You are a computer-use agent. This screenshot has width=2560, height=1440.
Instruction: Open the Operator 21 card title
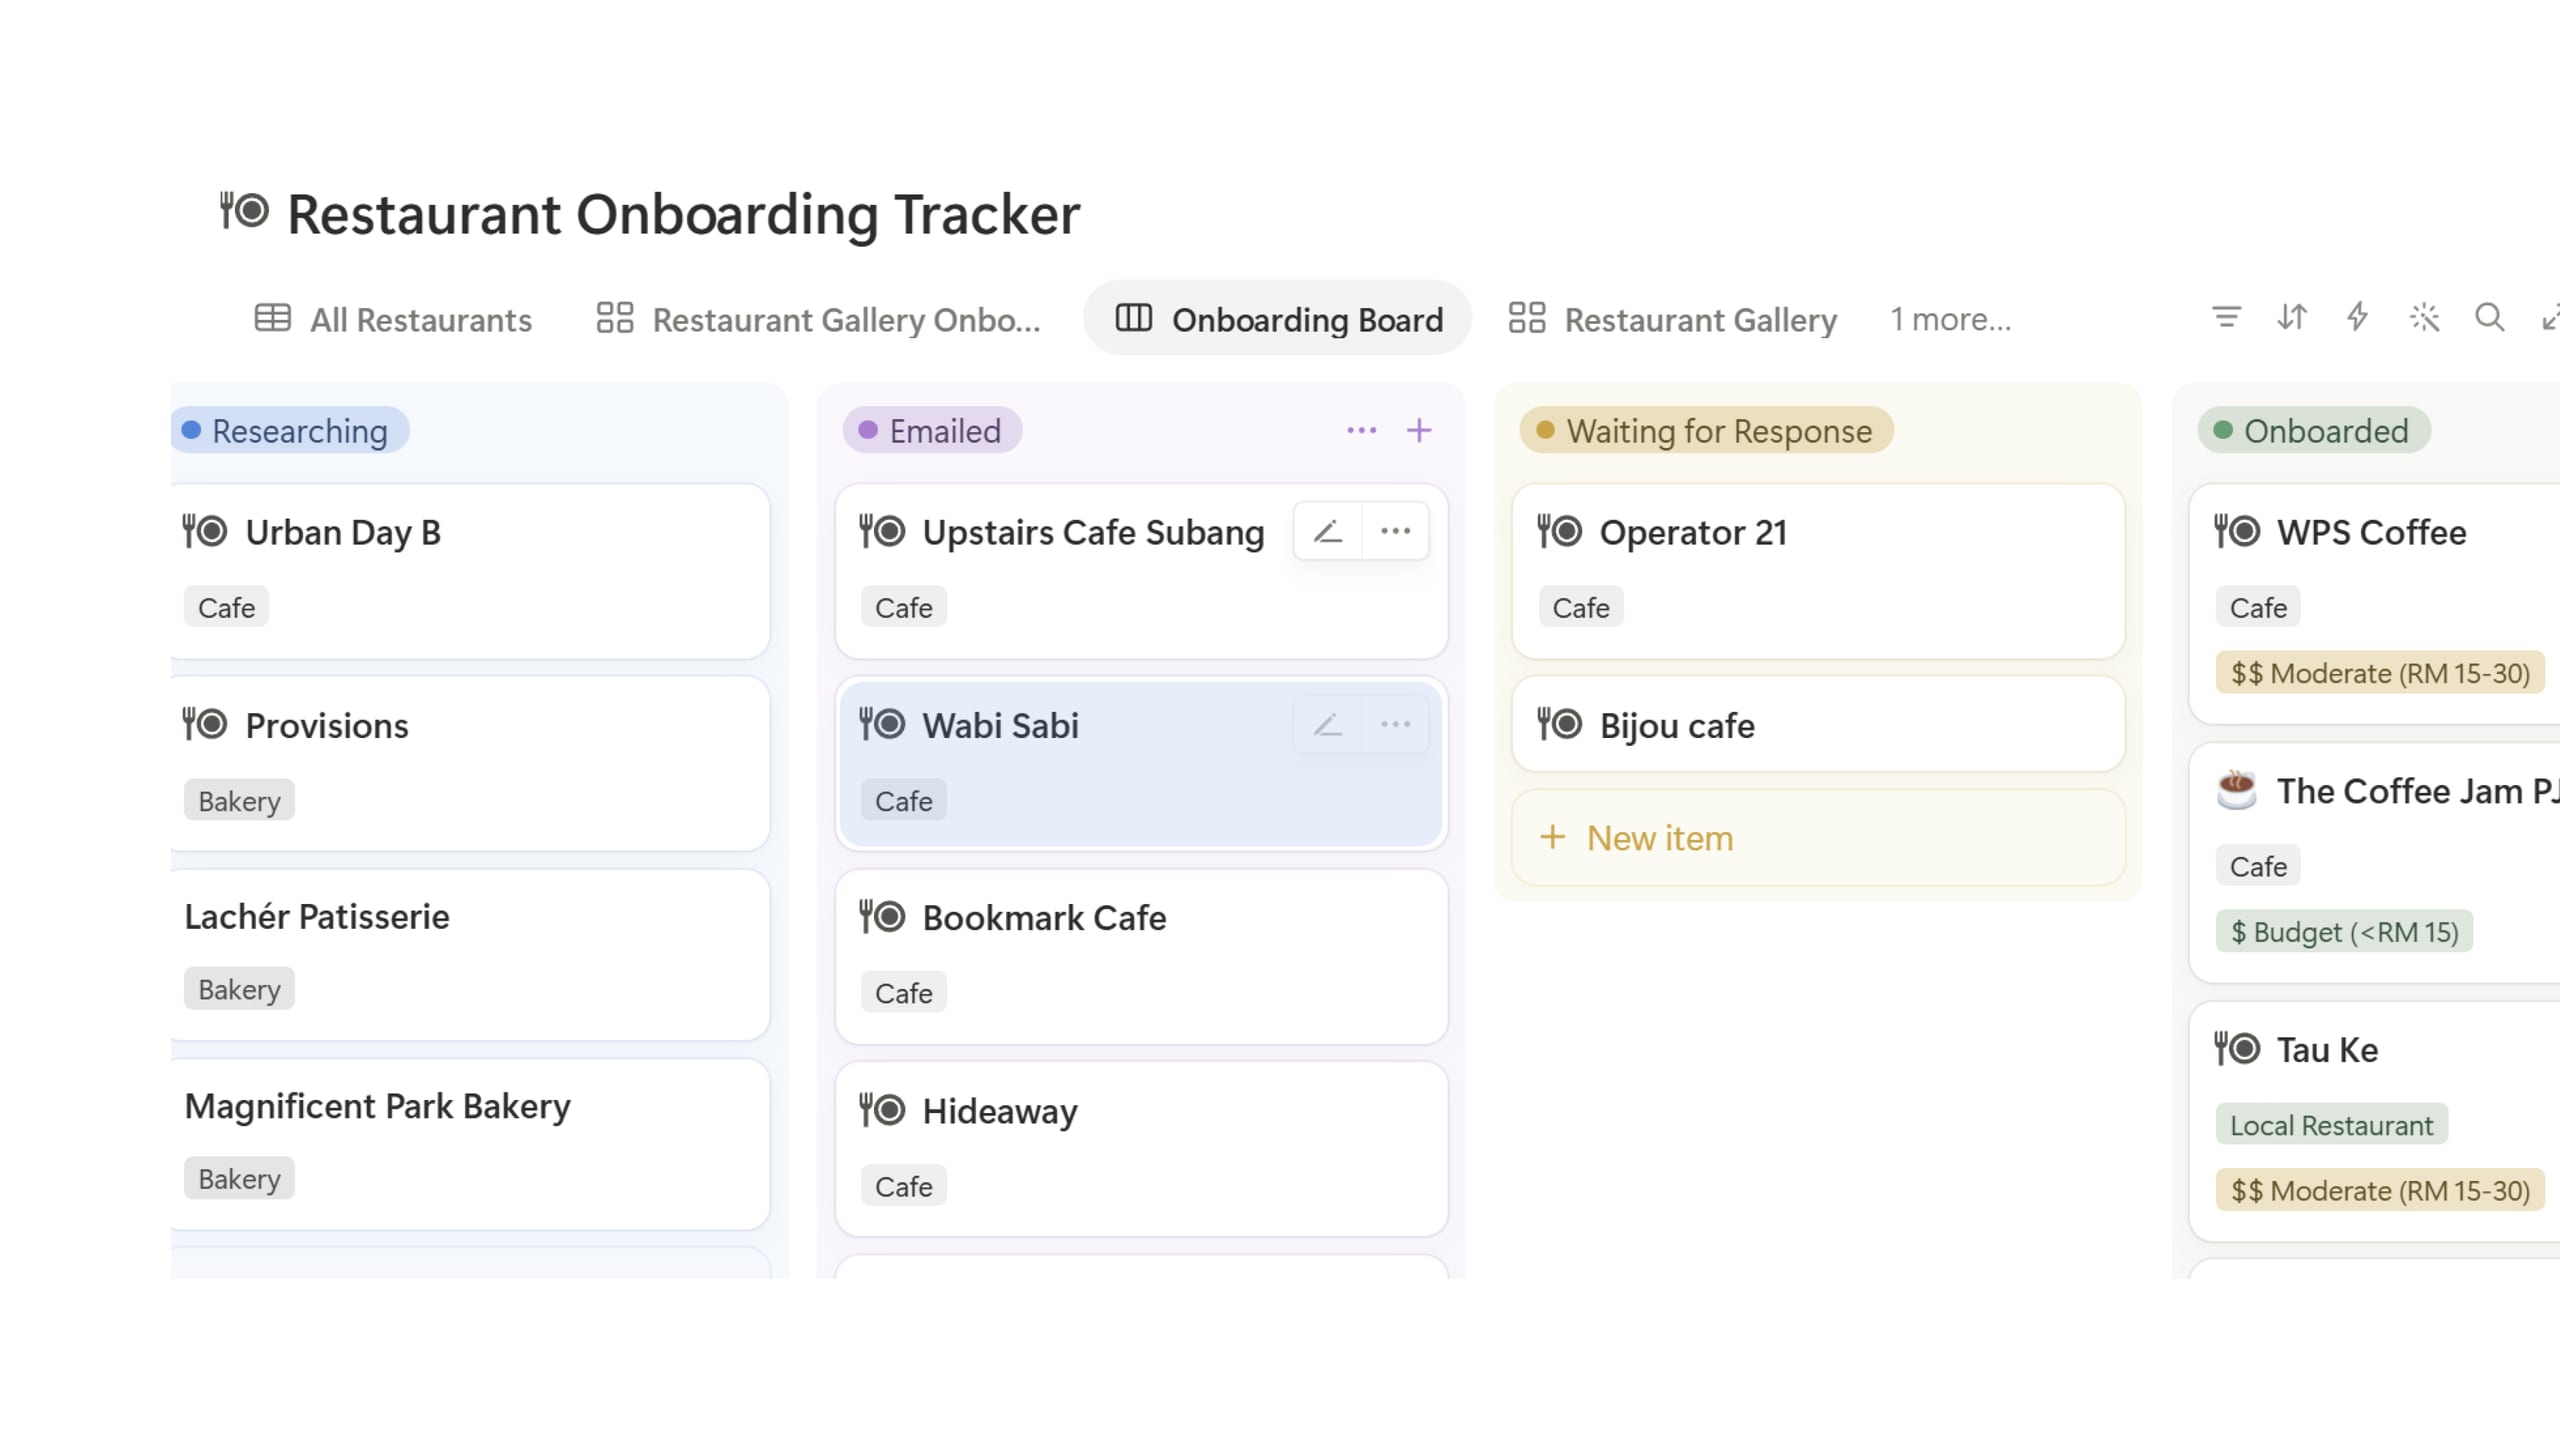pyautogui.click(x=1693, y=532)
